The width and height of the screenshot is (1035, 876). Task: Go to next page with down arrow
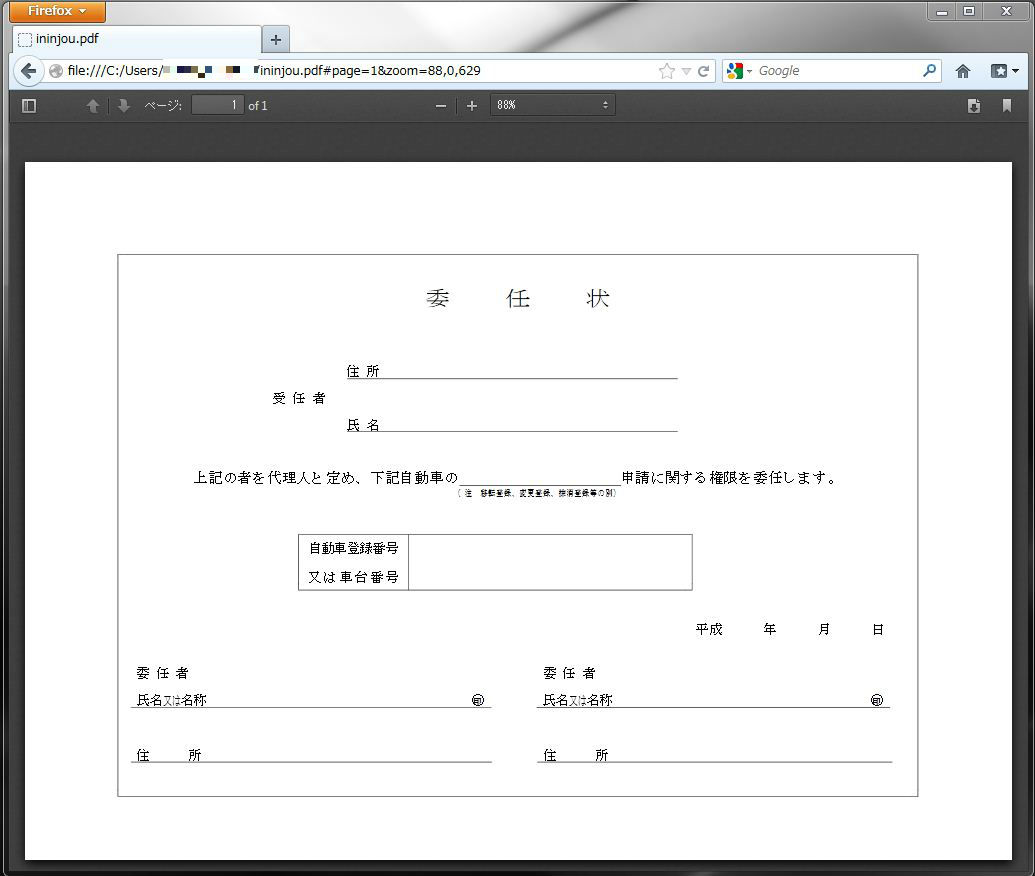pyautogui.click(x=123, y=106)
